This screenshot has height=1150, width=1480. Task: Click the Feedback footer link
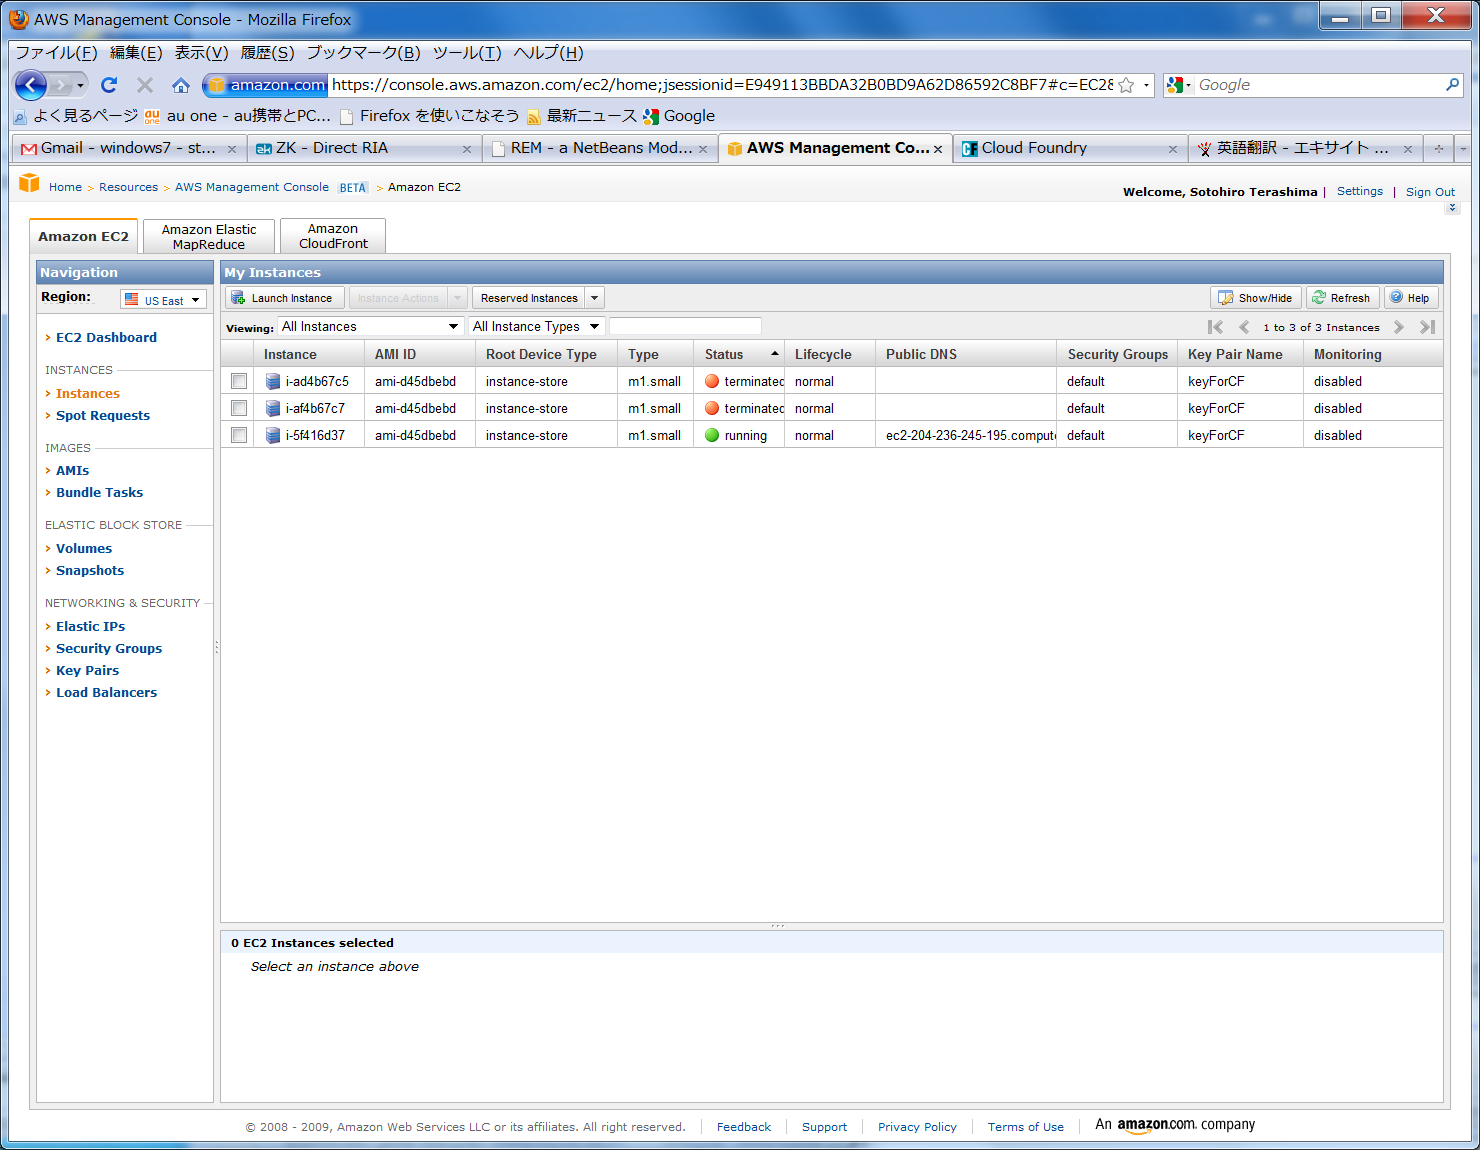click(744, 1127)
